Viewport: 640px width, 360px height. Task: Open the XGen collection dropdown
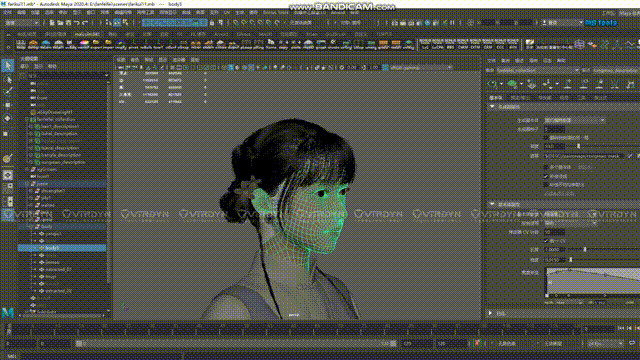pos(538,70)
